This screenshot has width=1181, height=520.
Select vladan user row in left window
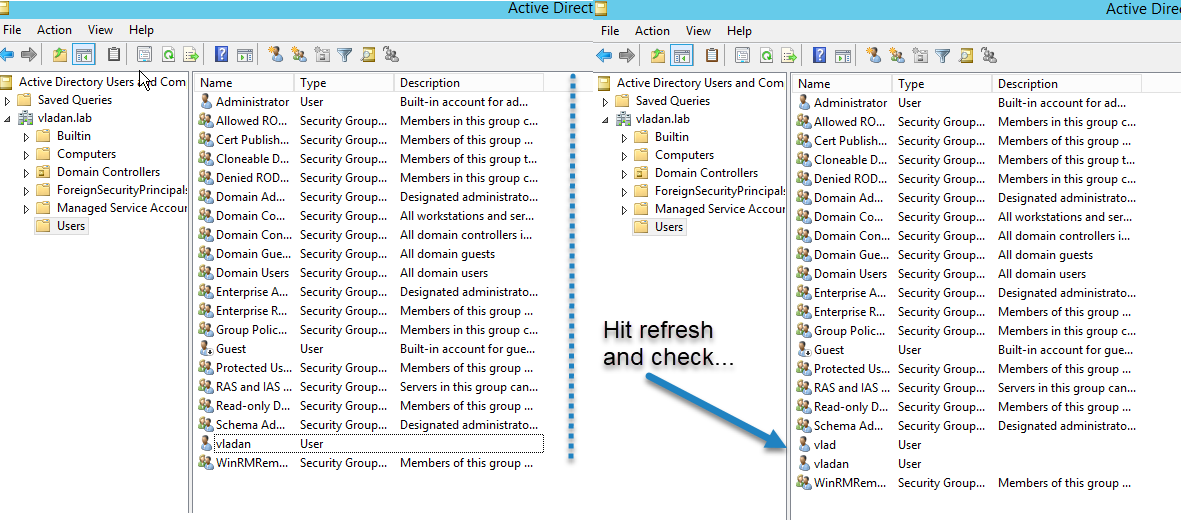pyautogui.click(x=369, y=444)
